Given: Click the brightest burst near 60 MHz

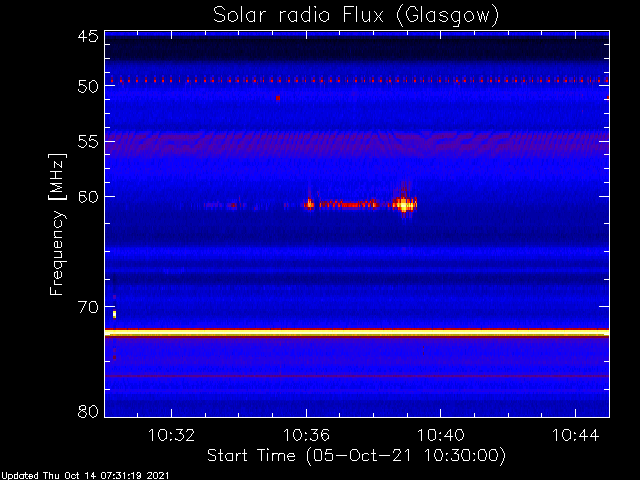Looking at the screenshot, I should (404, 204).
